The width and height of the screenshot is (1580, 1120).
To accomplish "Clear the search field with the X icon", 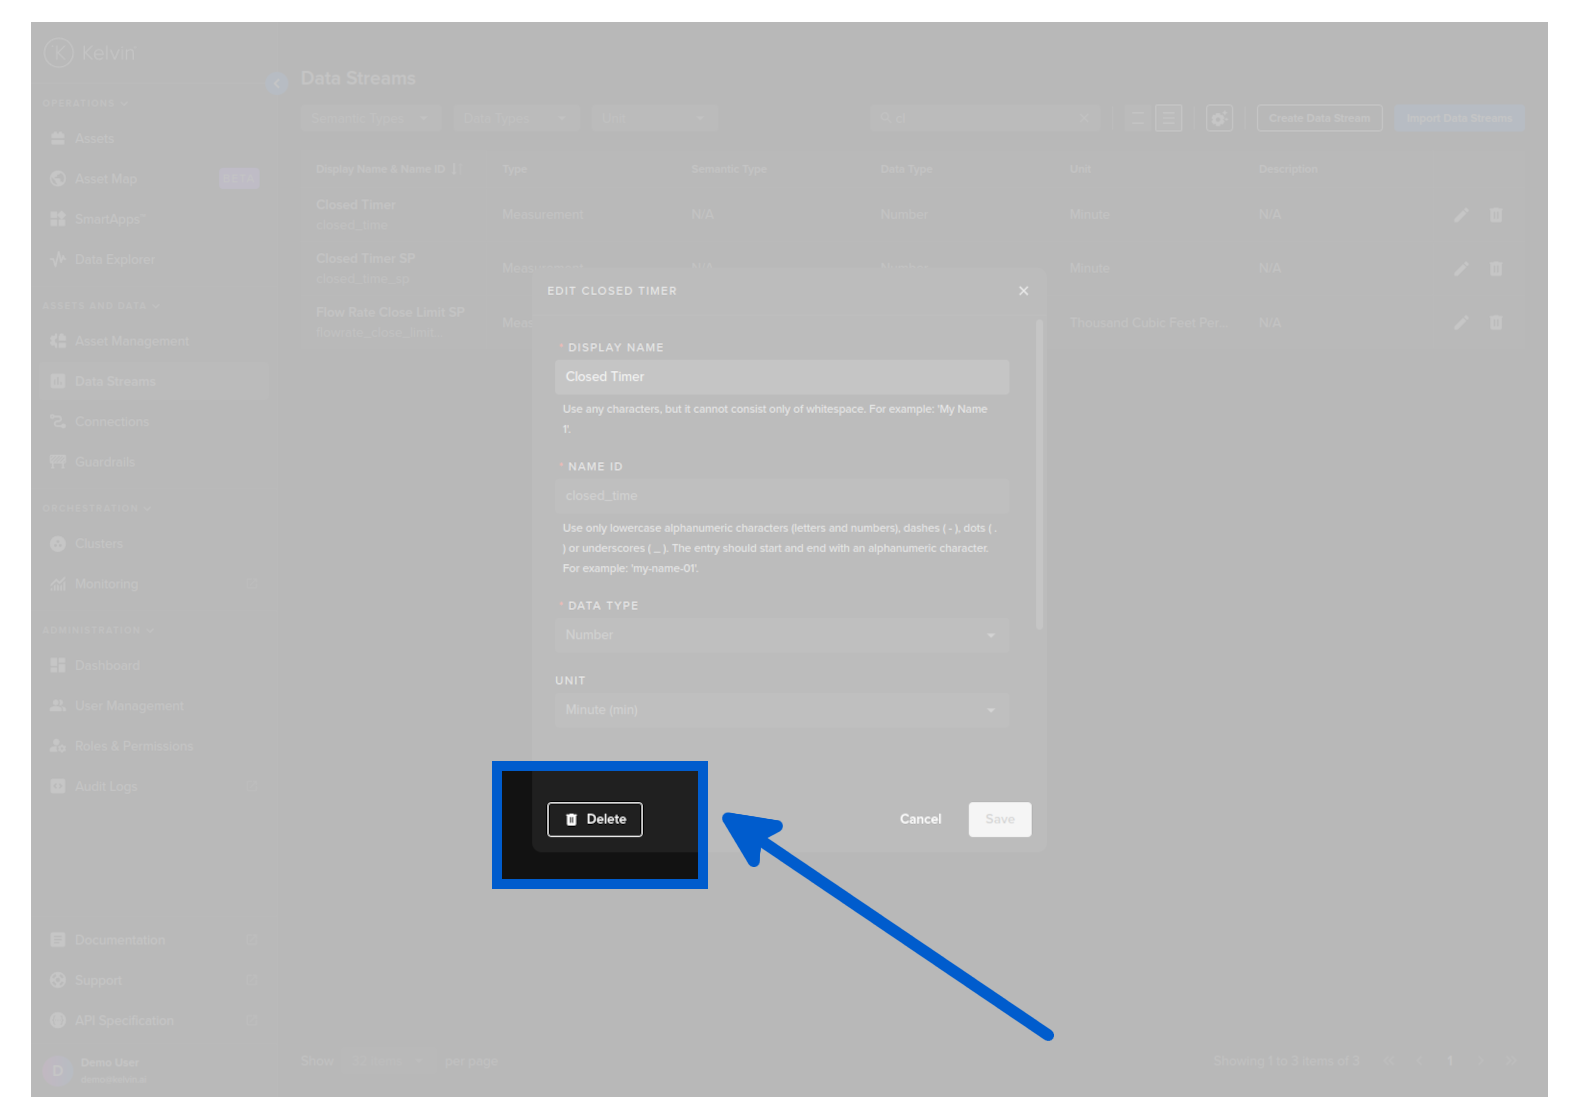I will [1084, 118].
